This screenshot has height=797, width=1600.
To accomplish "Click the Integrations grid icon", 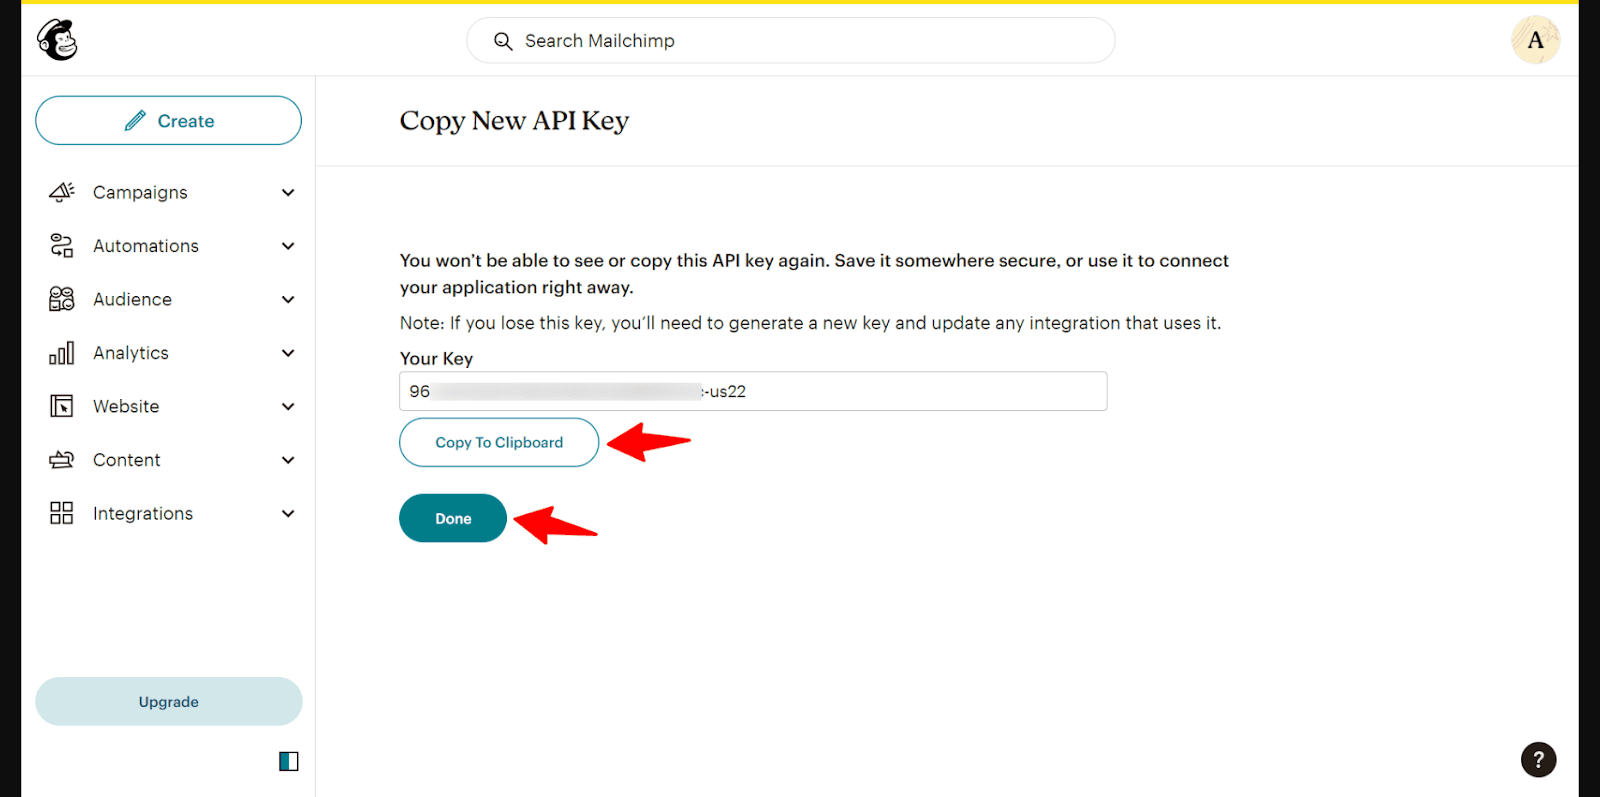I will (x=62, y=513).
